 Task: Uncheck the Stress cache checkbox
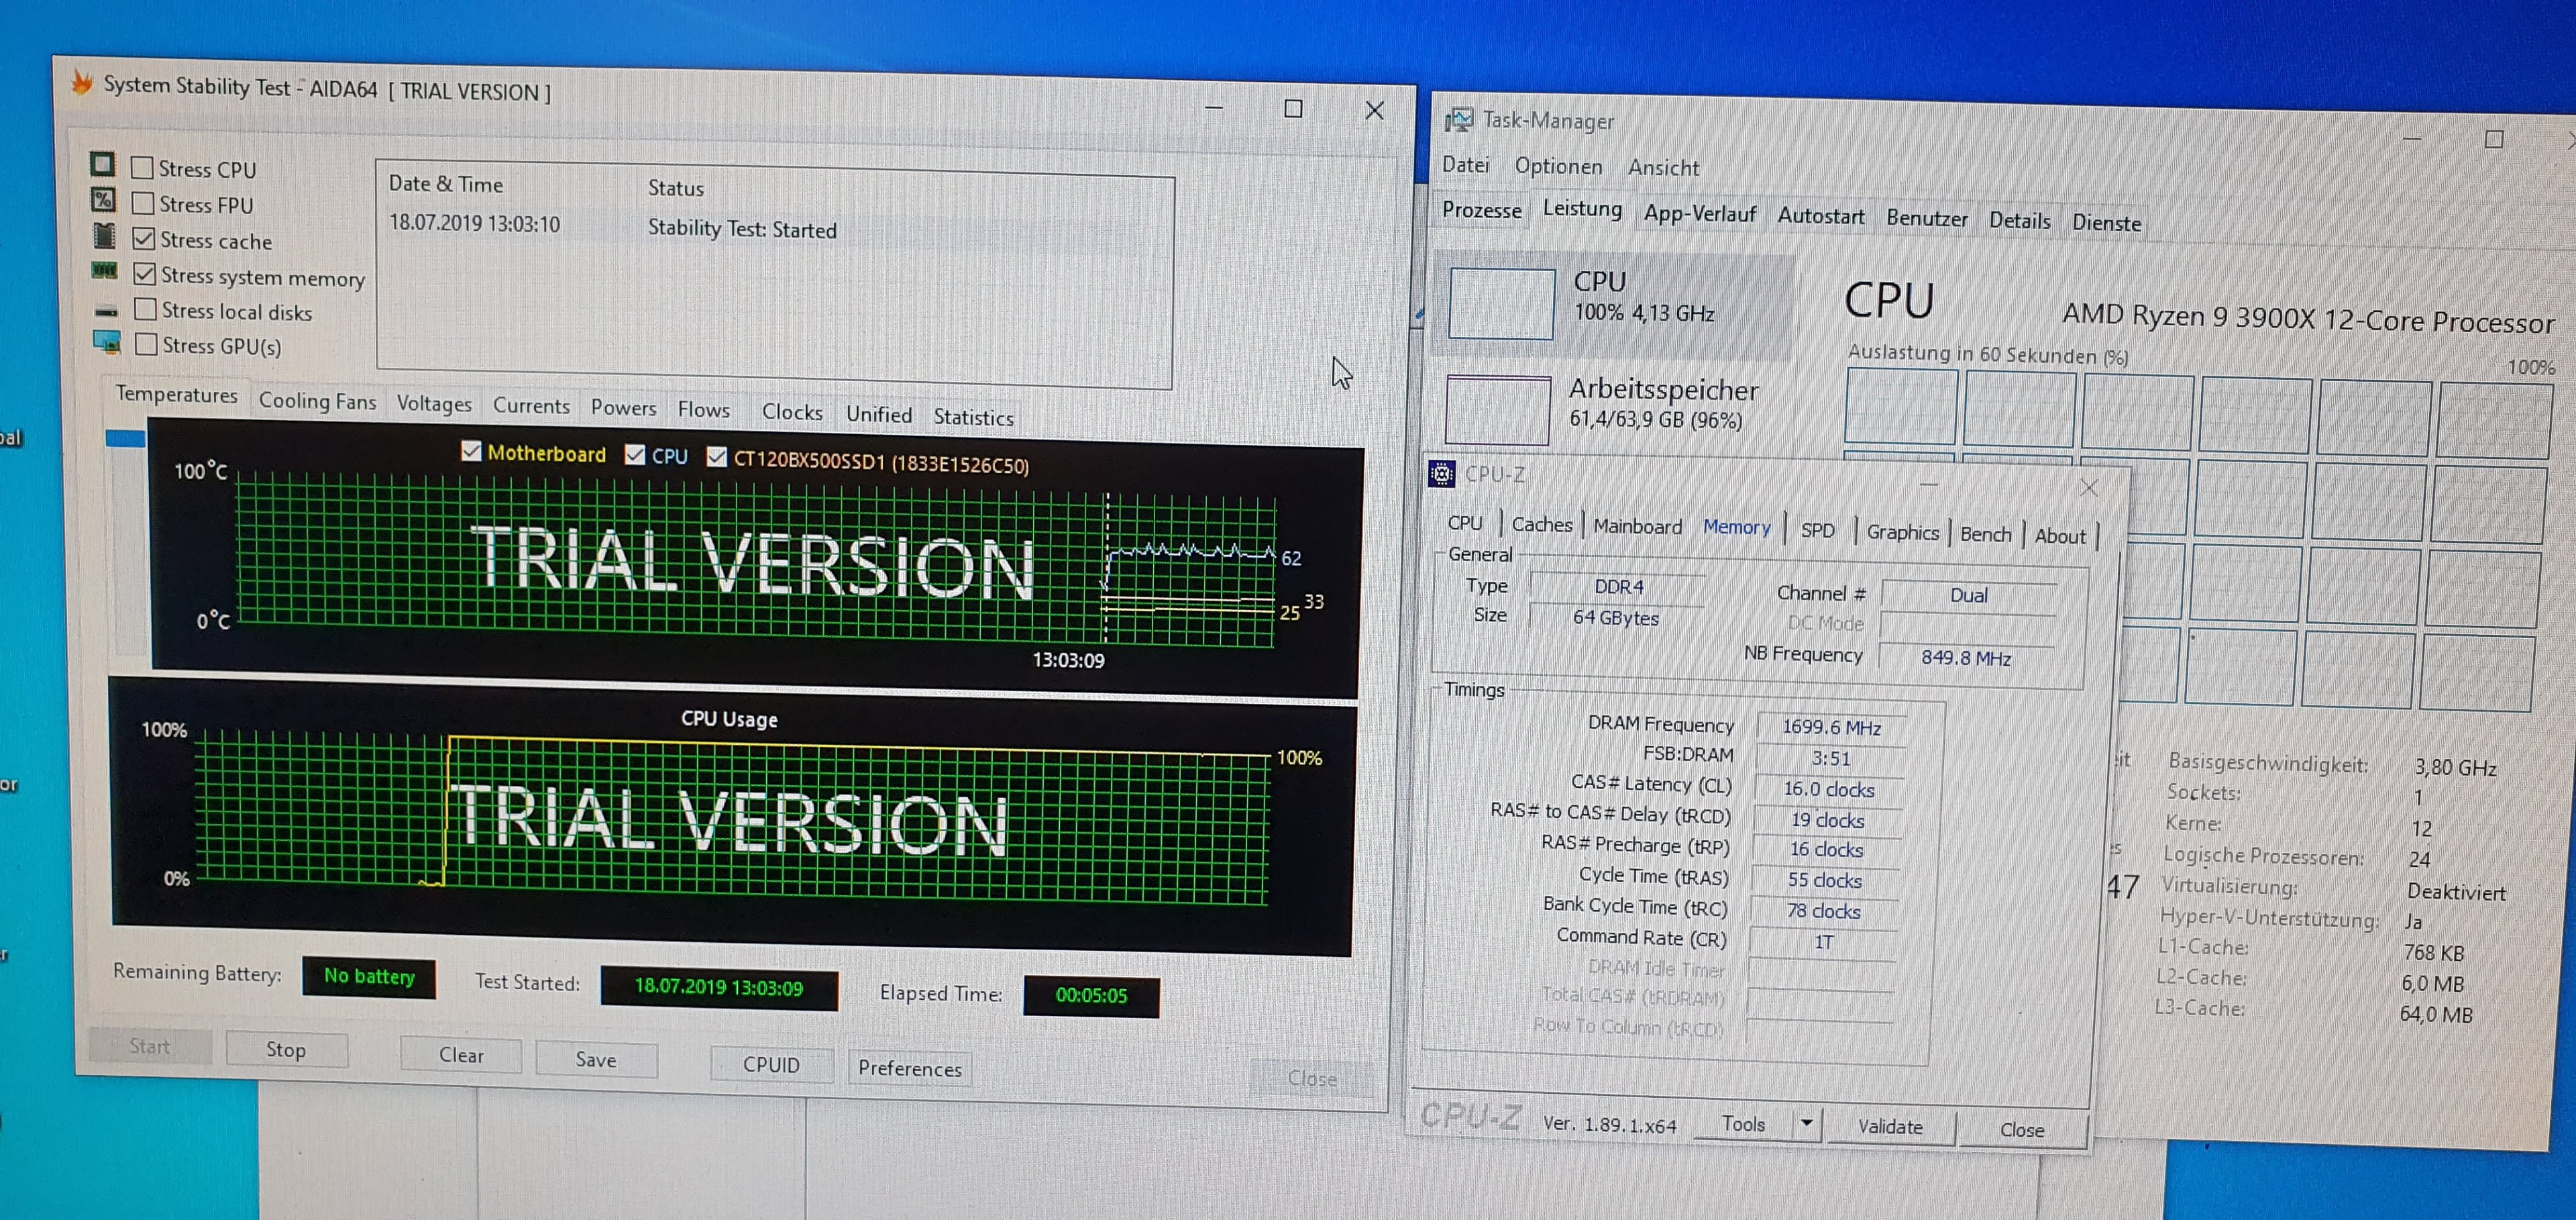145,238
